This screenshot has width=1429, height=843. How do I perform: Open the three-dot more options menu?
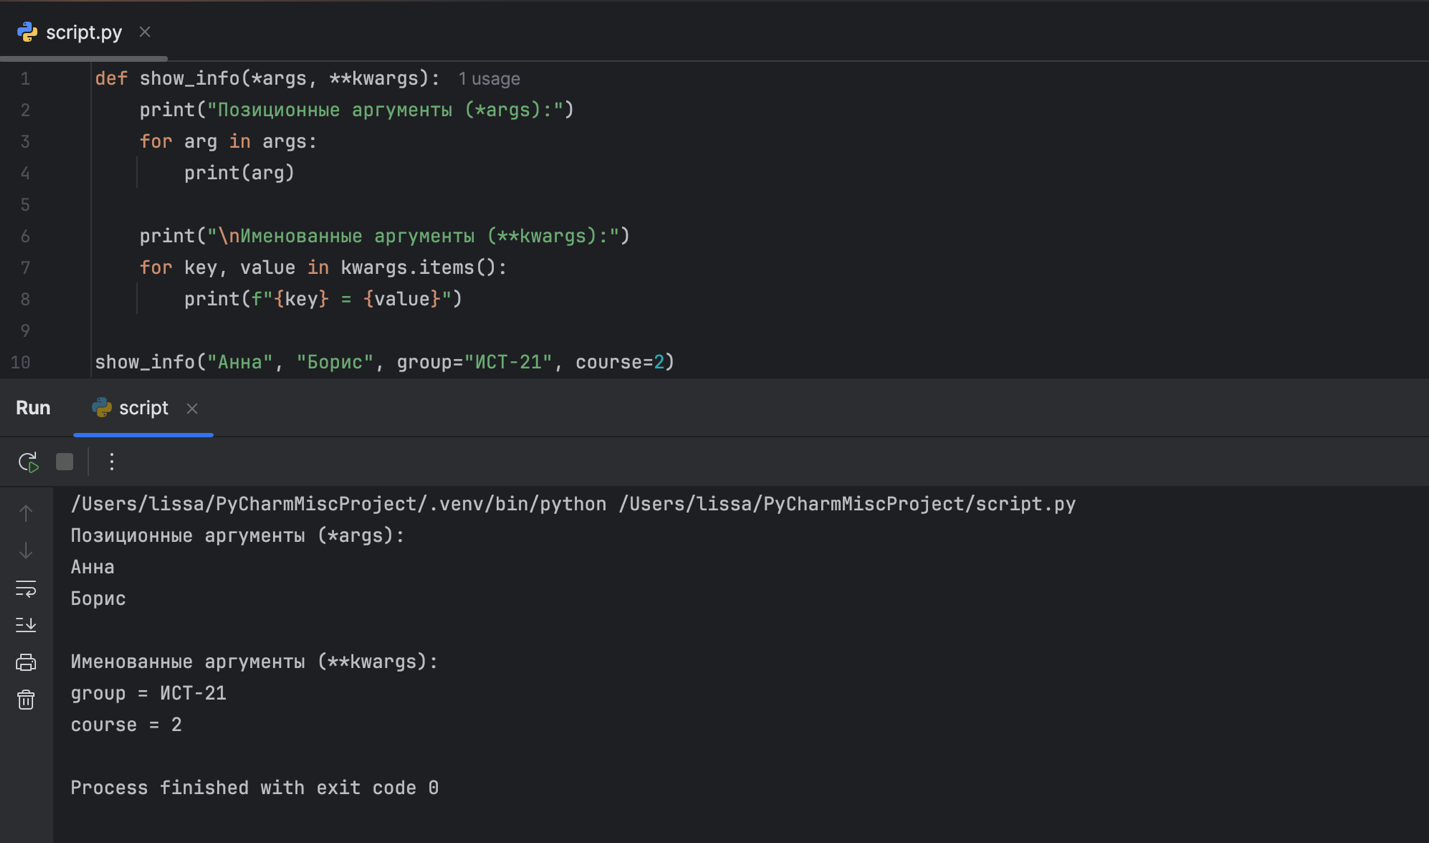click(112, 462)
